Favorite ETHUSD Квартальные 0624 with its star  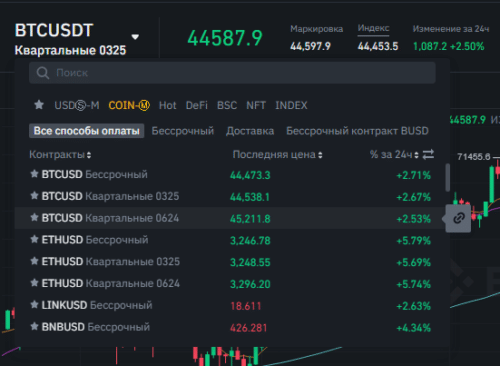[34, 283]
